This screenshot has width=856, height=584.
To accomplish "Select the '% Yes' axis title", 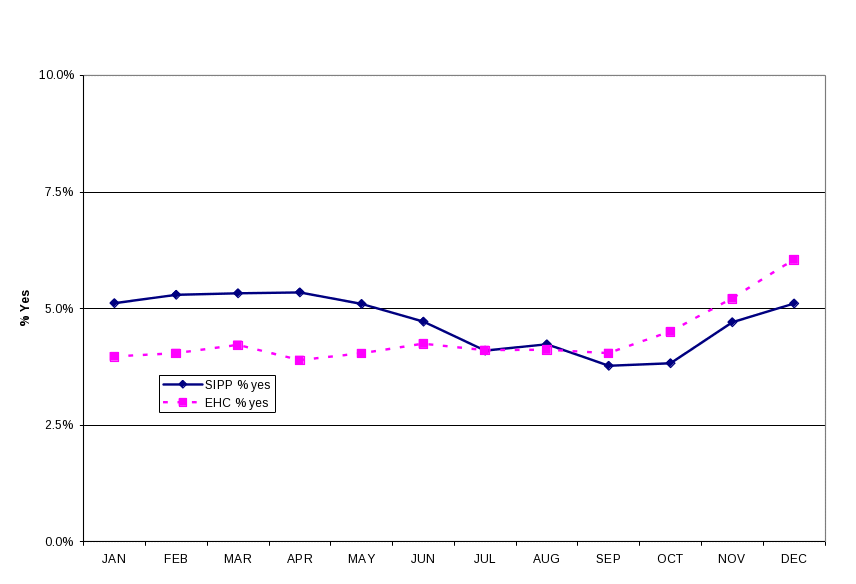I will click(x=25, y=308).
